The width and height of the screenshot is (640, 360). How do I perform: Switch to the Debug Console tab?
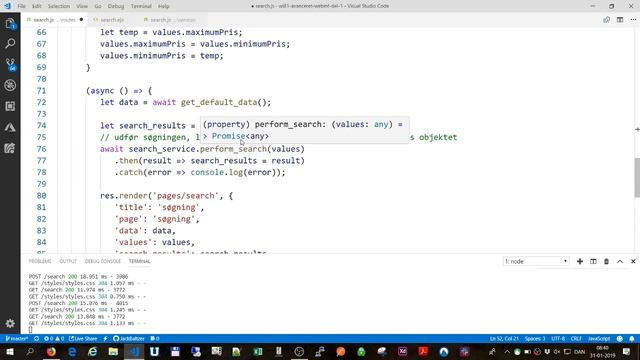point(102,261)
